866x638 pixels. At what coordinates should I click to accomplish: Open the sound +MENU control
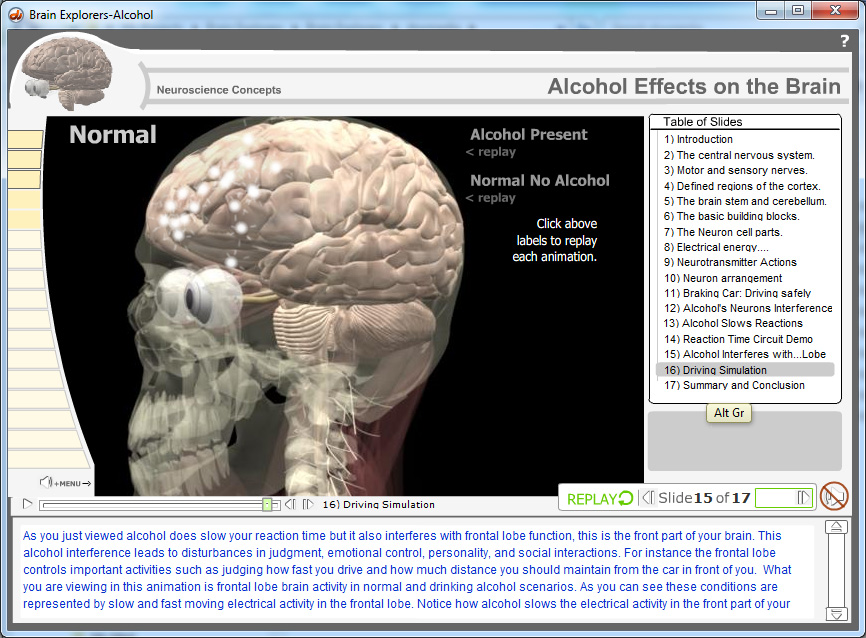click(66, 483)
